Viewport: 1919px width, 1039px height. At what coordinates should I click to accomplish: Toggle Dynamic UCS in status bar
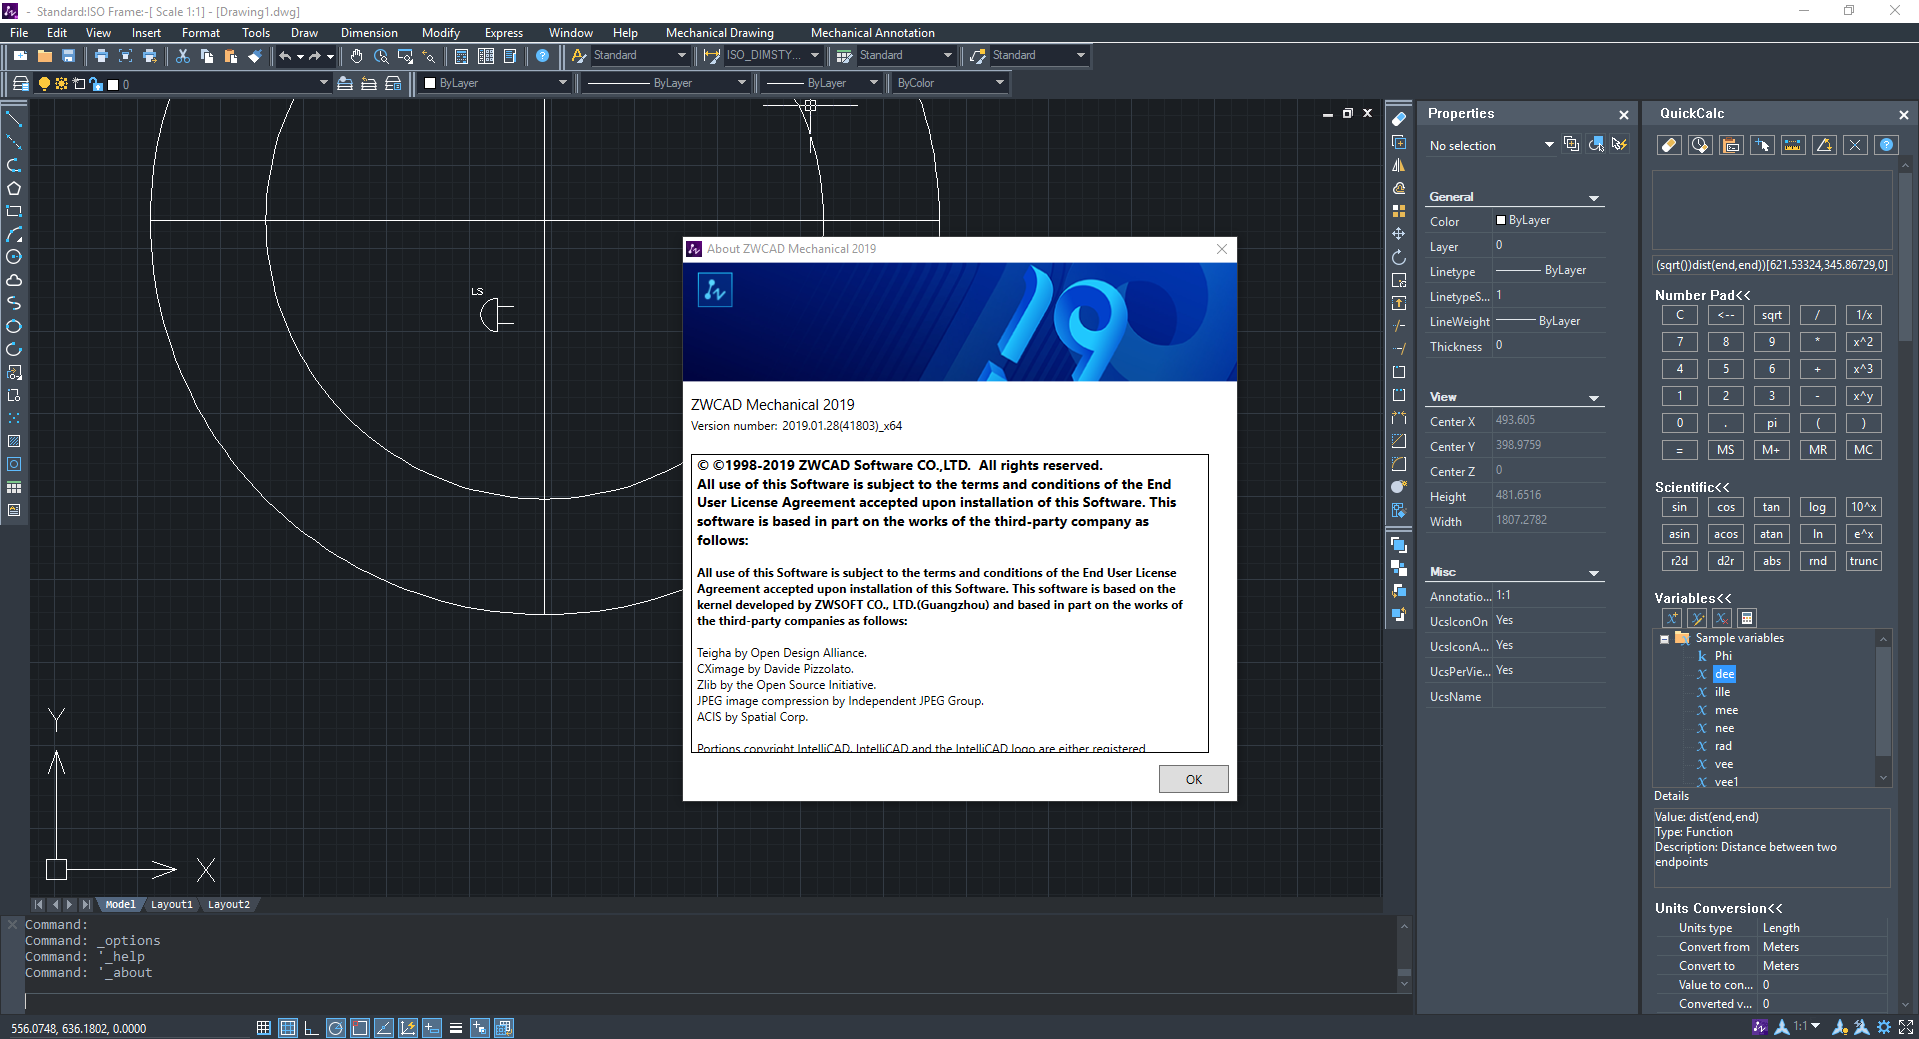[x=408, y=1028]
